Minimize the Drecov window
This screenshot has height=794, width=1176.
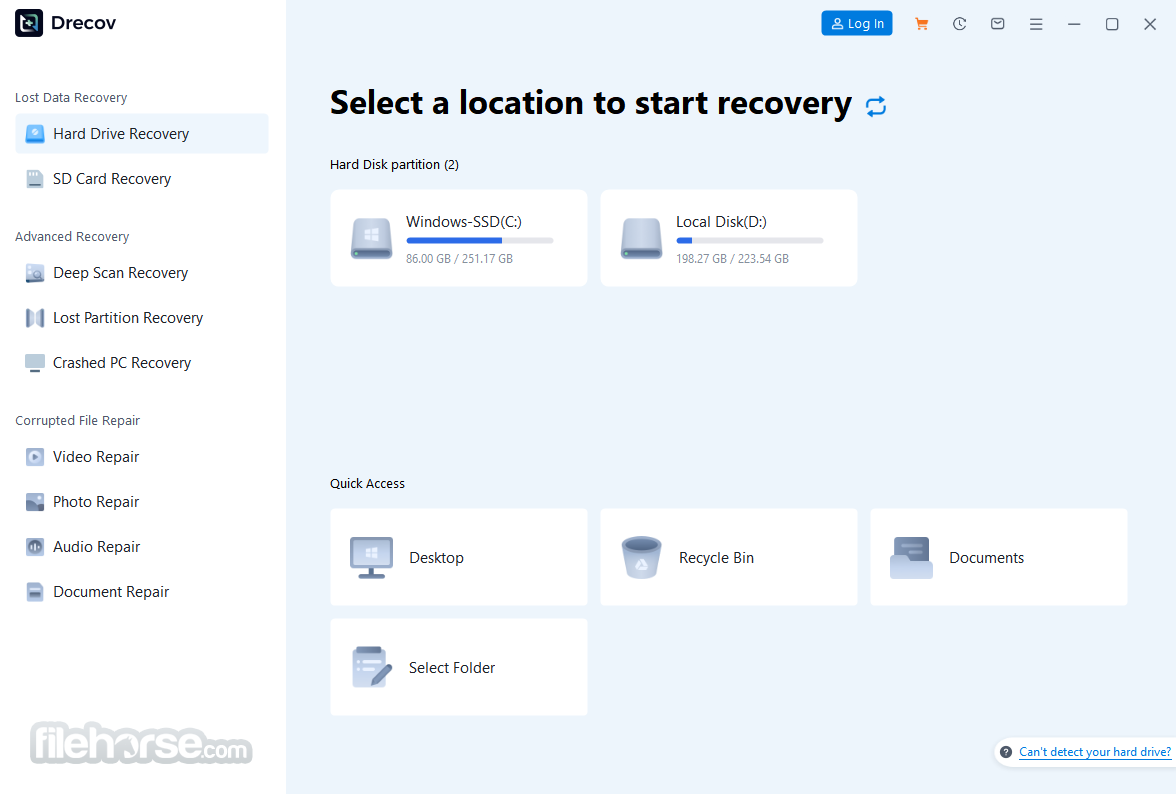[x=1074, y=24]
